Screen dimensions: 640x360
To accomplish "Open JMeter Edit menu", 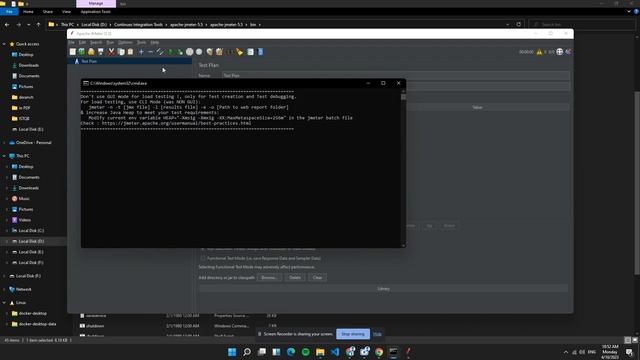I will point(82,42).
